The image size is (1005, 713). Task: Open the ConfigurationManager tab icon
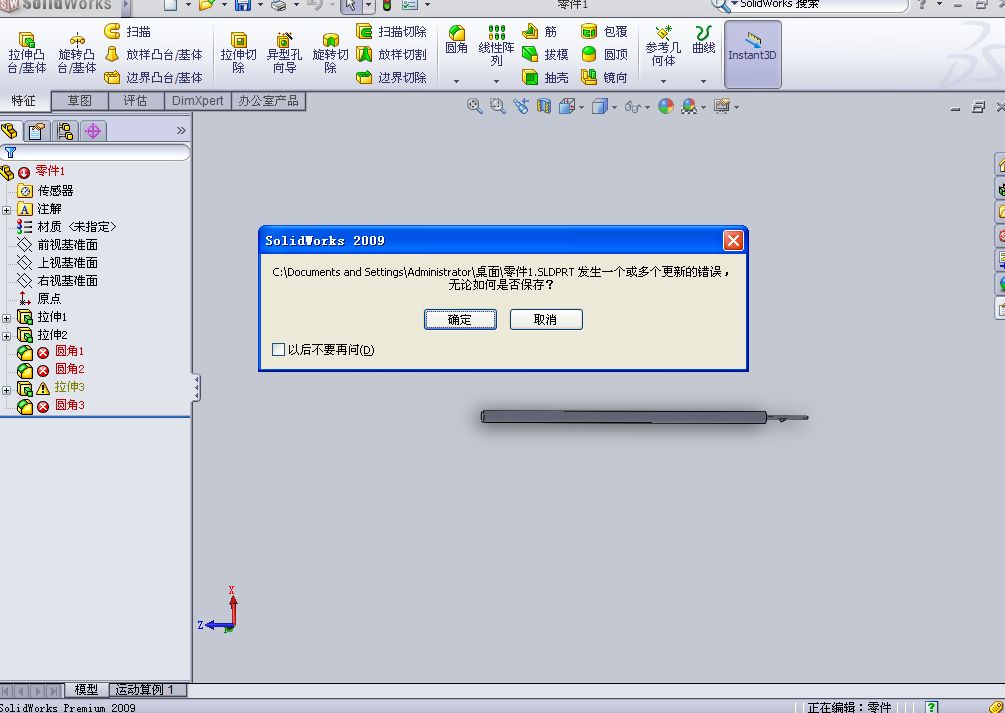[65, 131]
